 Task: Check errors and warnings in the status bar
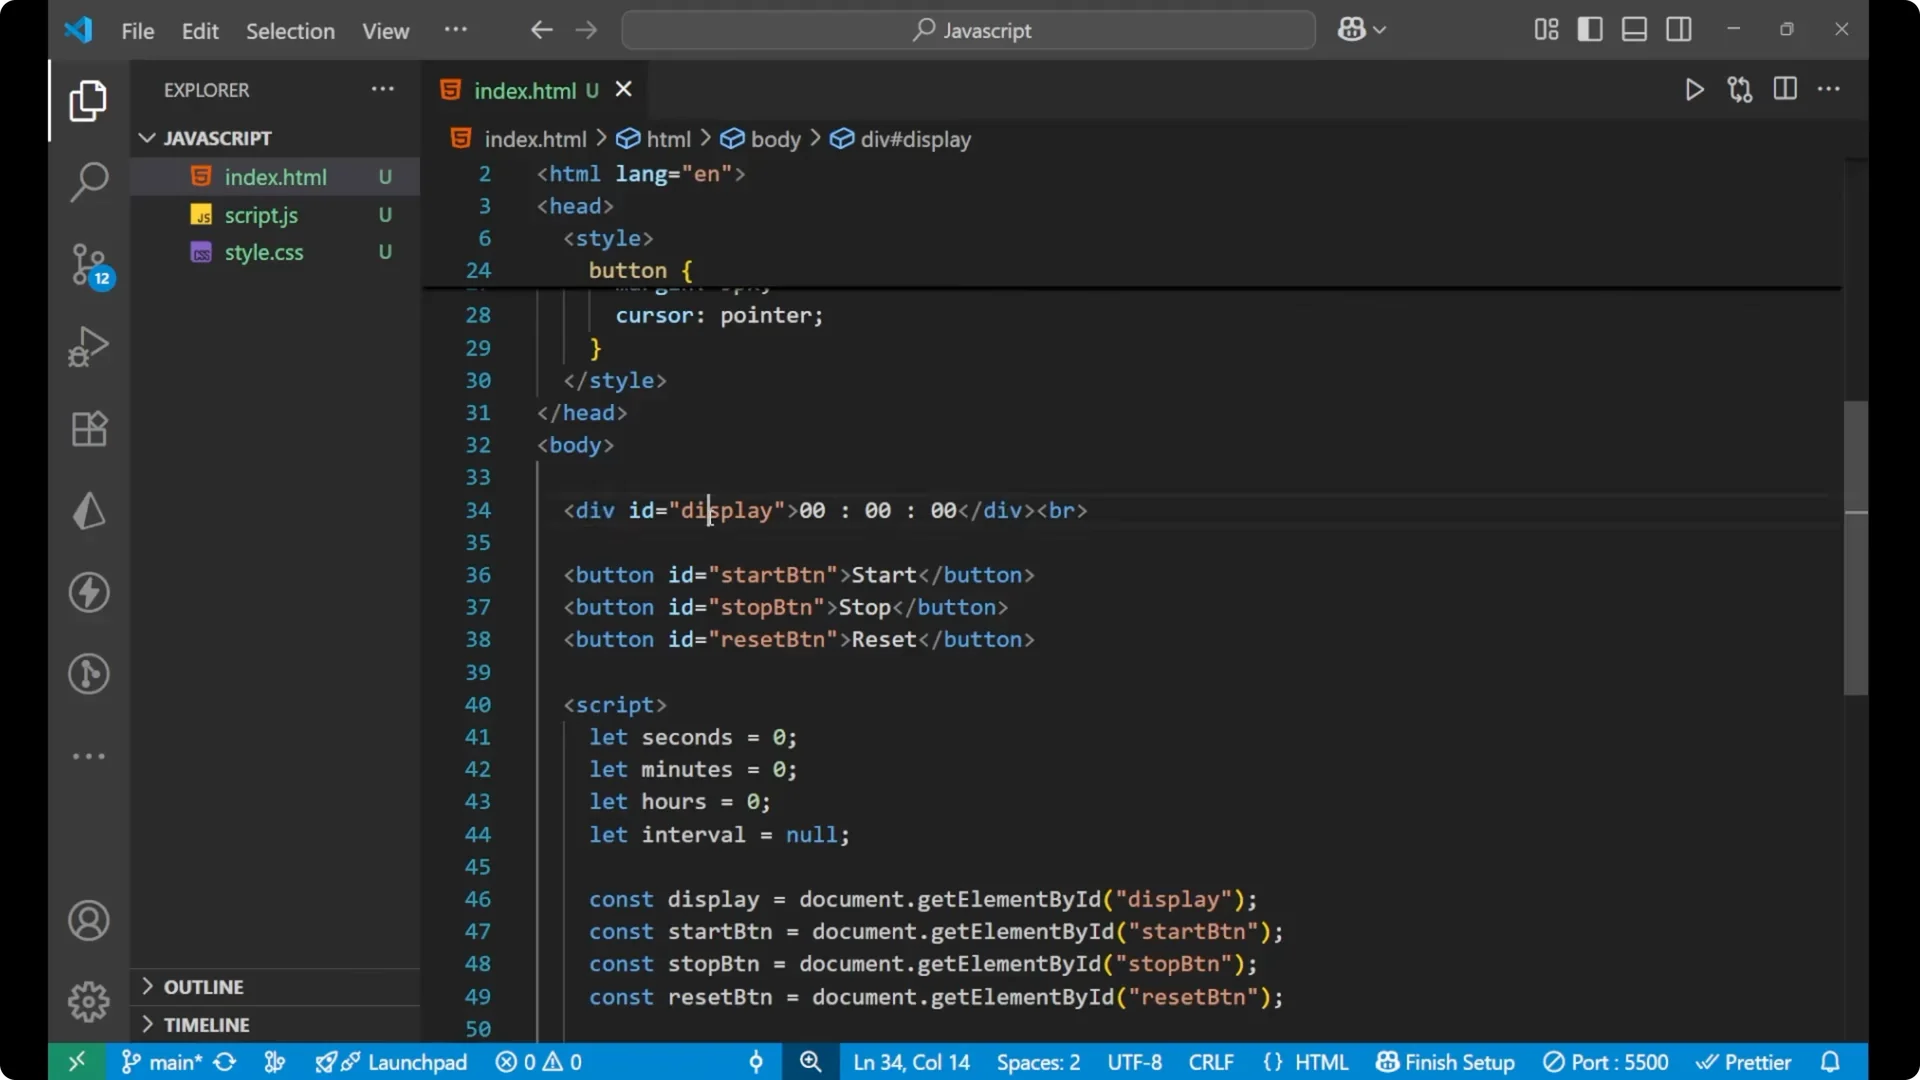[x=538, y=1062]
